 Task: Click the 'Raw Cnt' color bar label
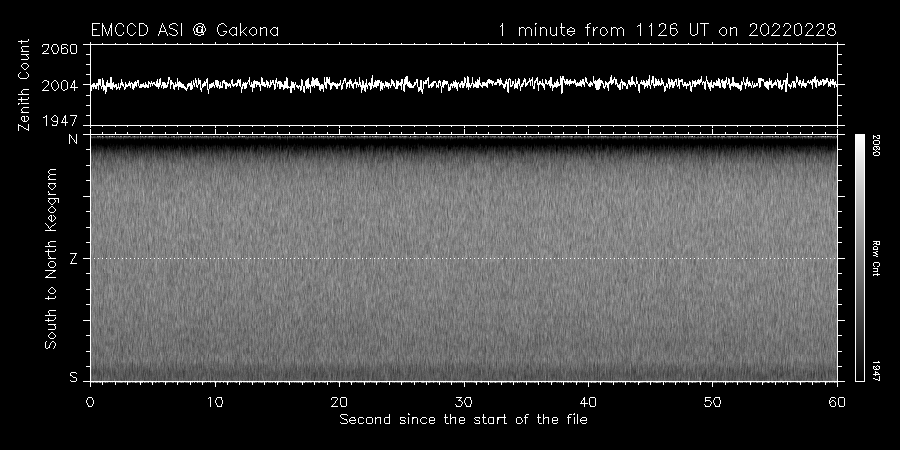tap(876, 258)
